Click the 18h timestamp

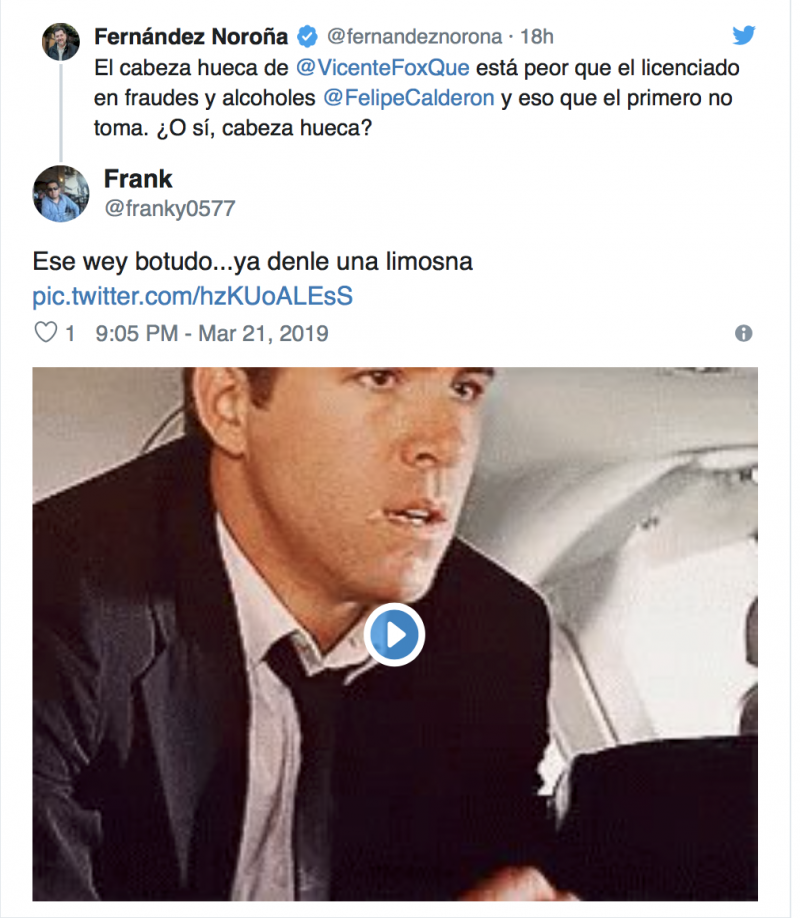[537, 37]
